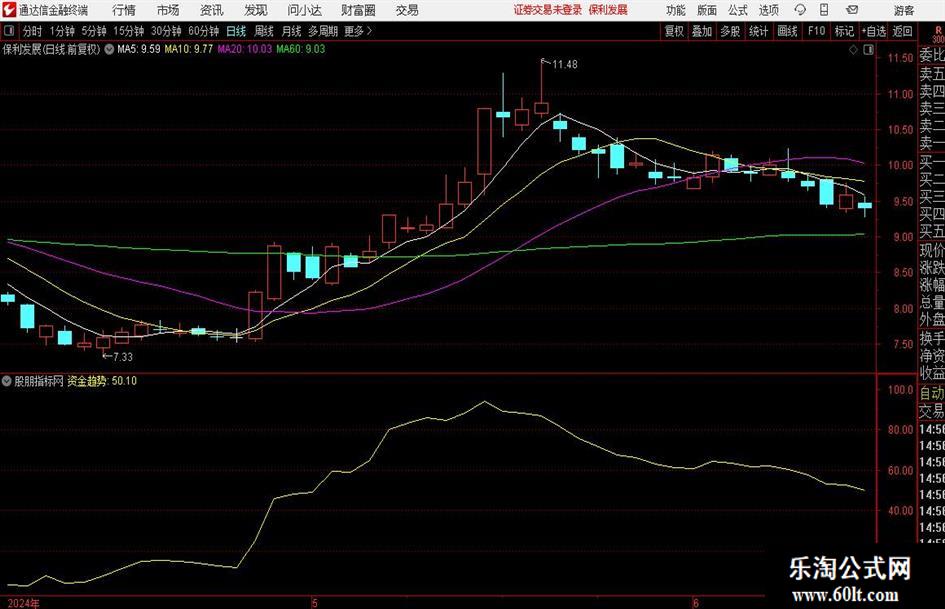Switch to the 月线 monthly tab
Viewport: 945px width, 609px height.
tap(292, 31)
